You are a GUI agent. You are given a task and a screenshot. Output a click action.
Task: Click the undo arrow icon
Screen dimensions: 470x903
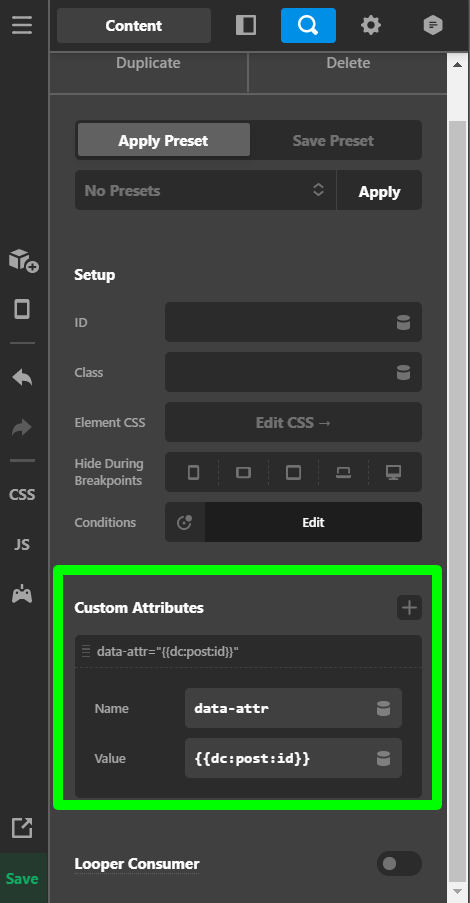pyautogui.click(x=22, y=378)
